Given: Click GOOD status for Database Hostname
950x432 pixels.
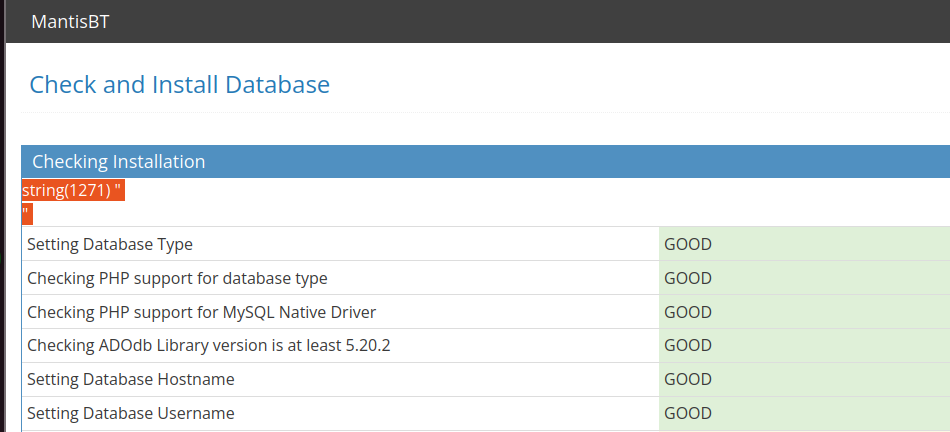Looking at the screenshot, I should (x=688, y=380).
